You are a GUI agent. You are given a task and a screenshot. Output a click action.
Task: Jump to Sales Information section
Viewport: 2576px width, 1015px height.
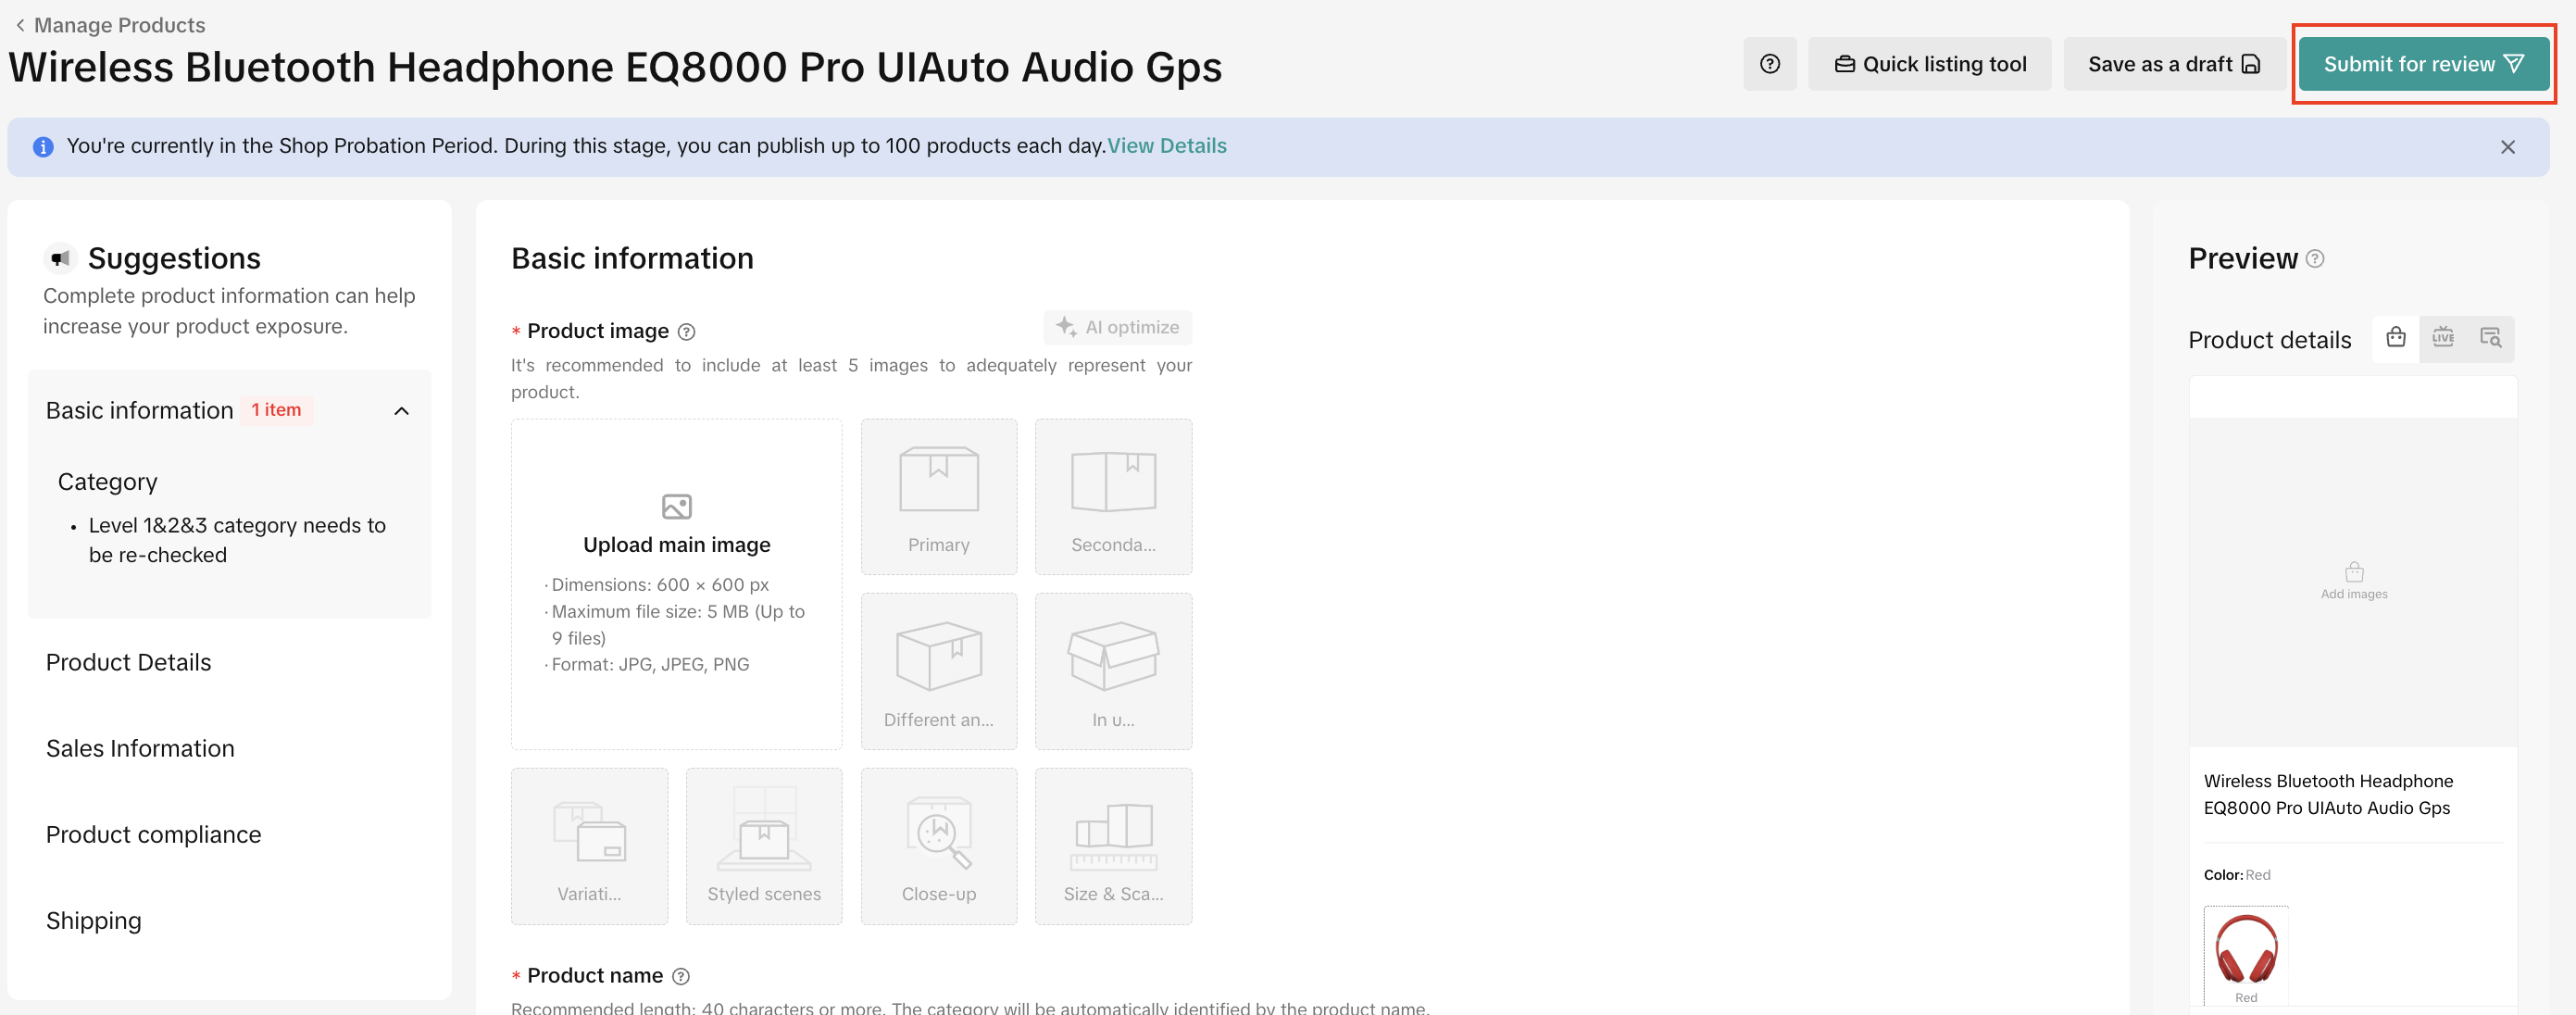[140, 748]
